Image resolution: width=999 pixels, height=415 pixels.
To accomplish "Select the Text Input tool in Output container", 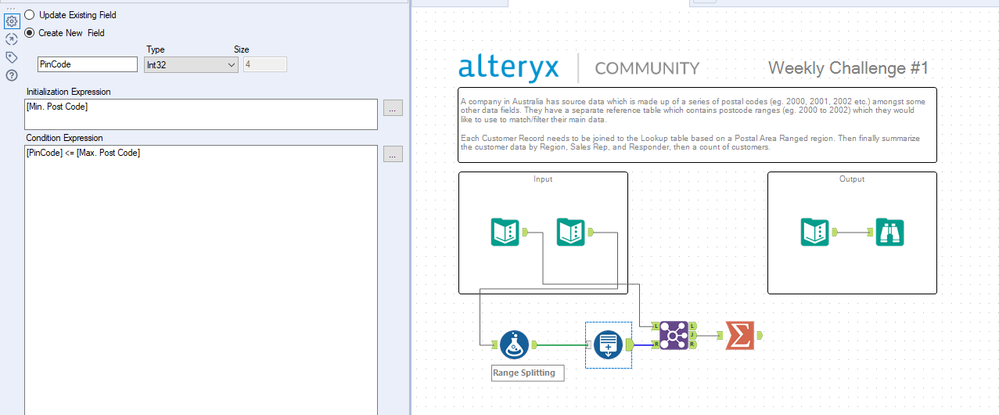I will [x=814, y=231].
